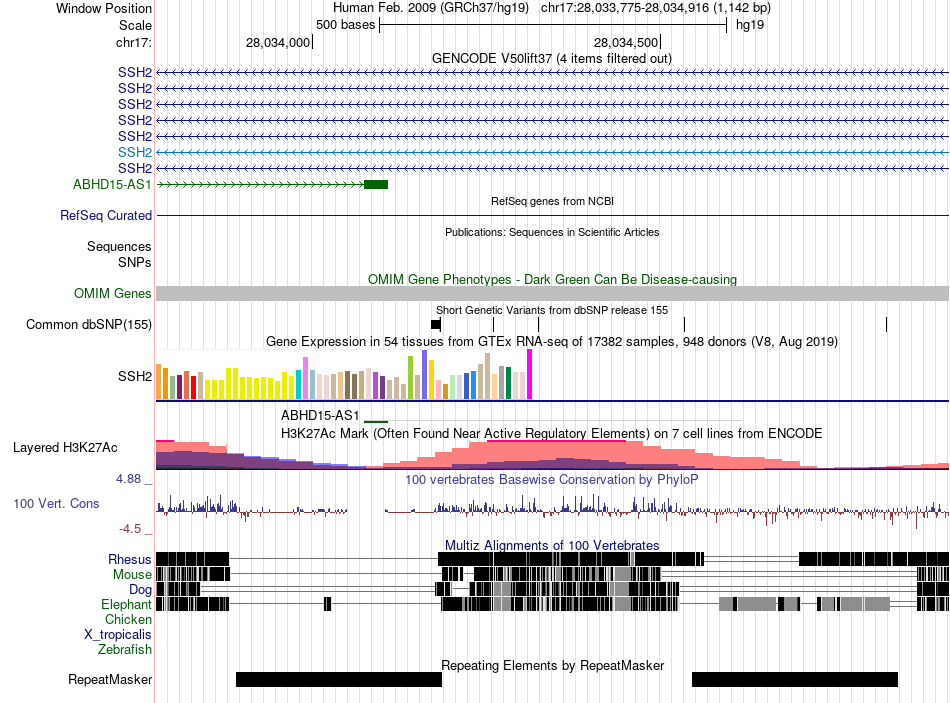This screenshot has width=950, height=703.
Task: Click the RepeatMasker track label
Action: pos(110,679)
